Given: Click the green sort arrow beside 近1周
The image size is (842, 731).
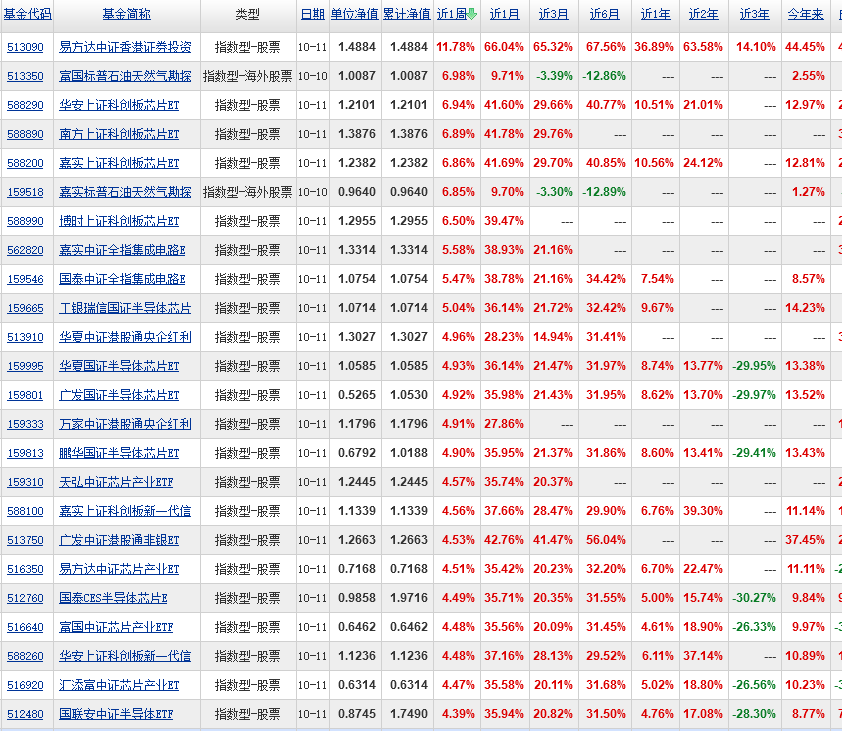Looking at the screenshot, I should click(471, 15).
